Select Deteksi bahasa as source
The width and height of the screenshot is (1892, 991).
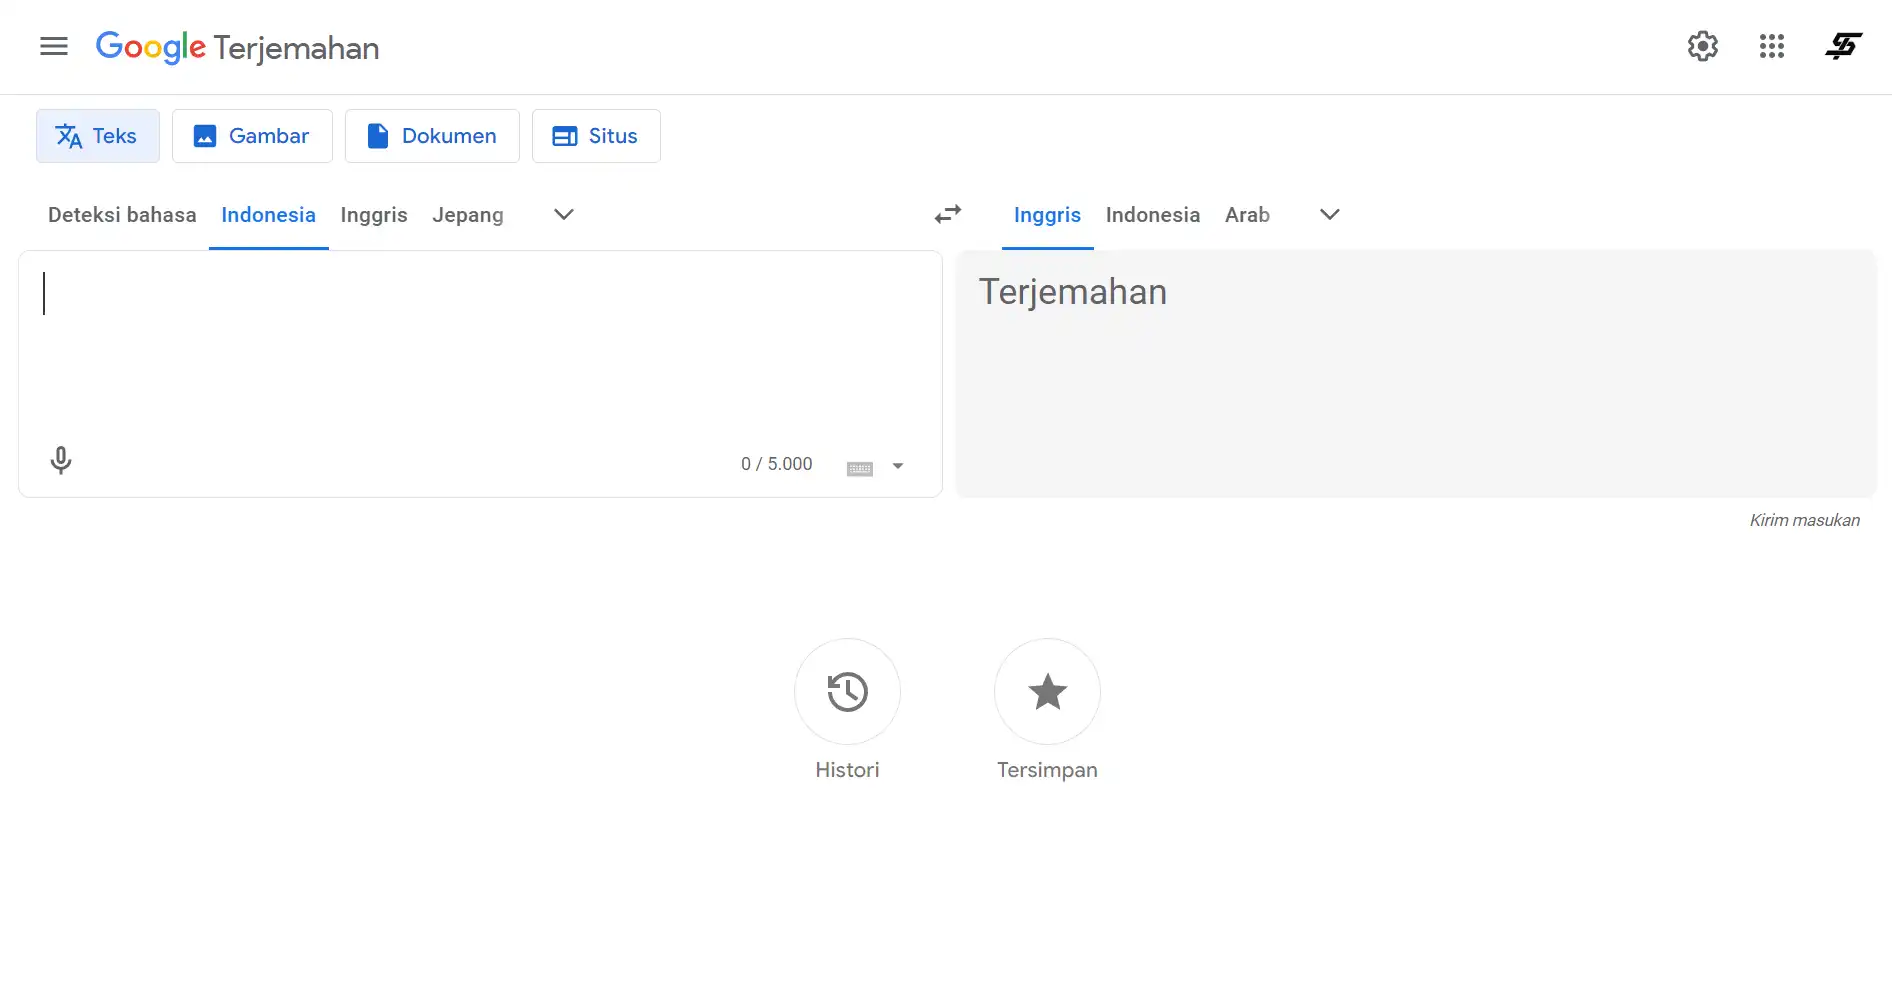pos(122,215)
